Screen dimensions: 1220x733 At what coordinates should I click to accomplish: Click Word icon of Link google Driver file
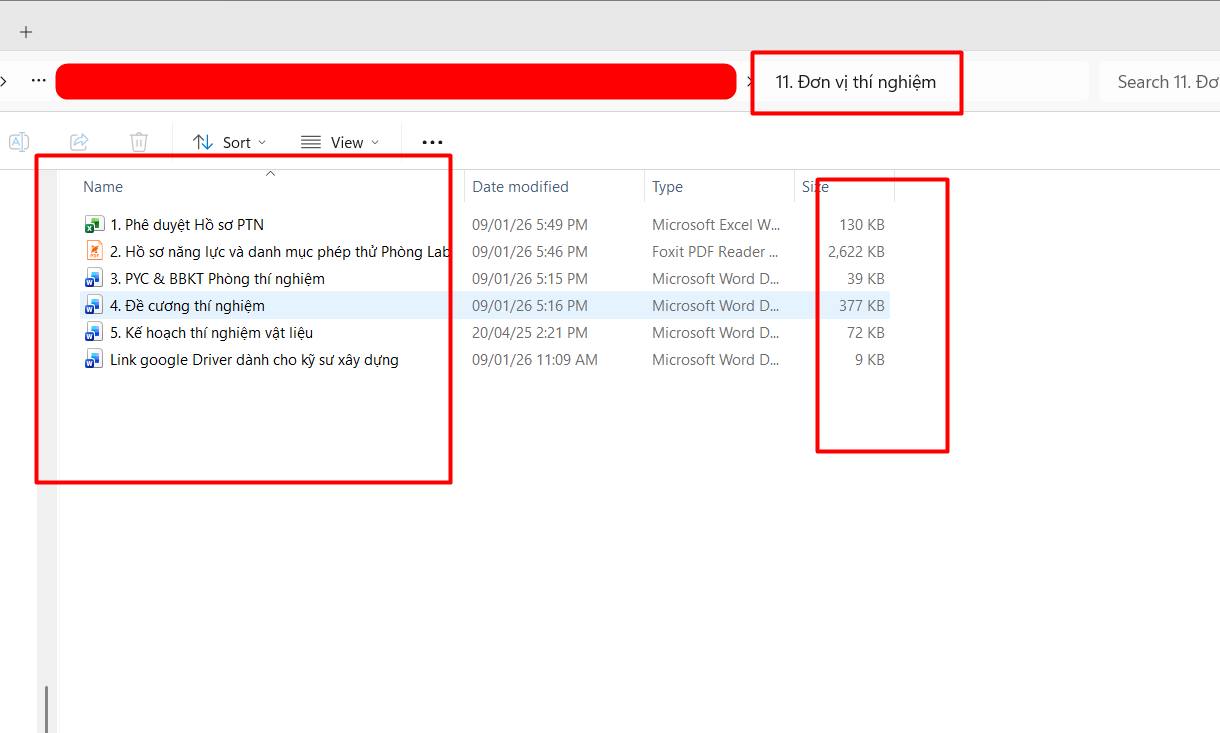click(94, 359)
